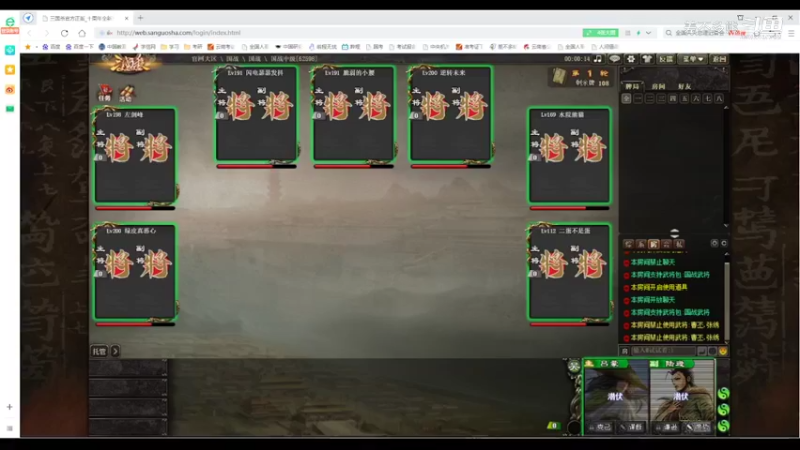Screen dimensions: 800x450
Task: Click the 连营 skill button
Action: click(x=698, y=428)
